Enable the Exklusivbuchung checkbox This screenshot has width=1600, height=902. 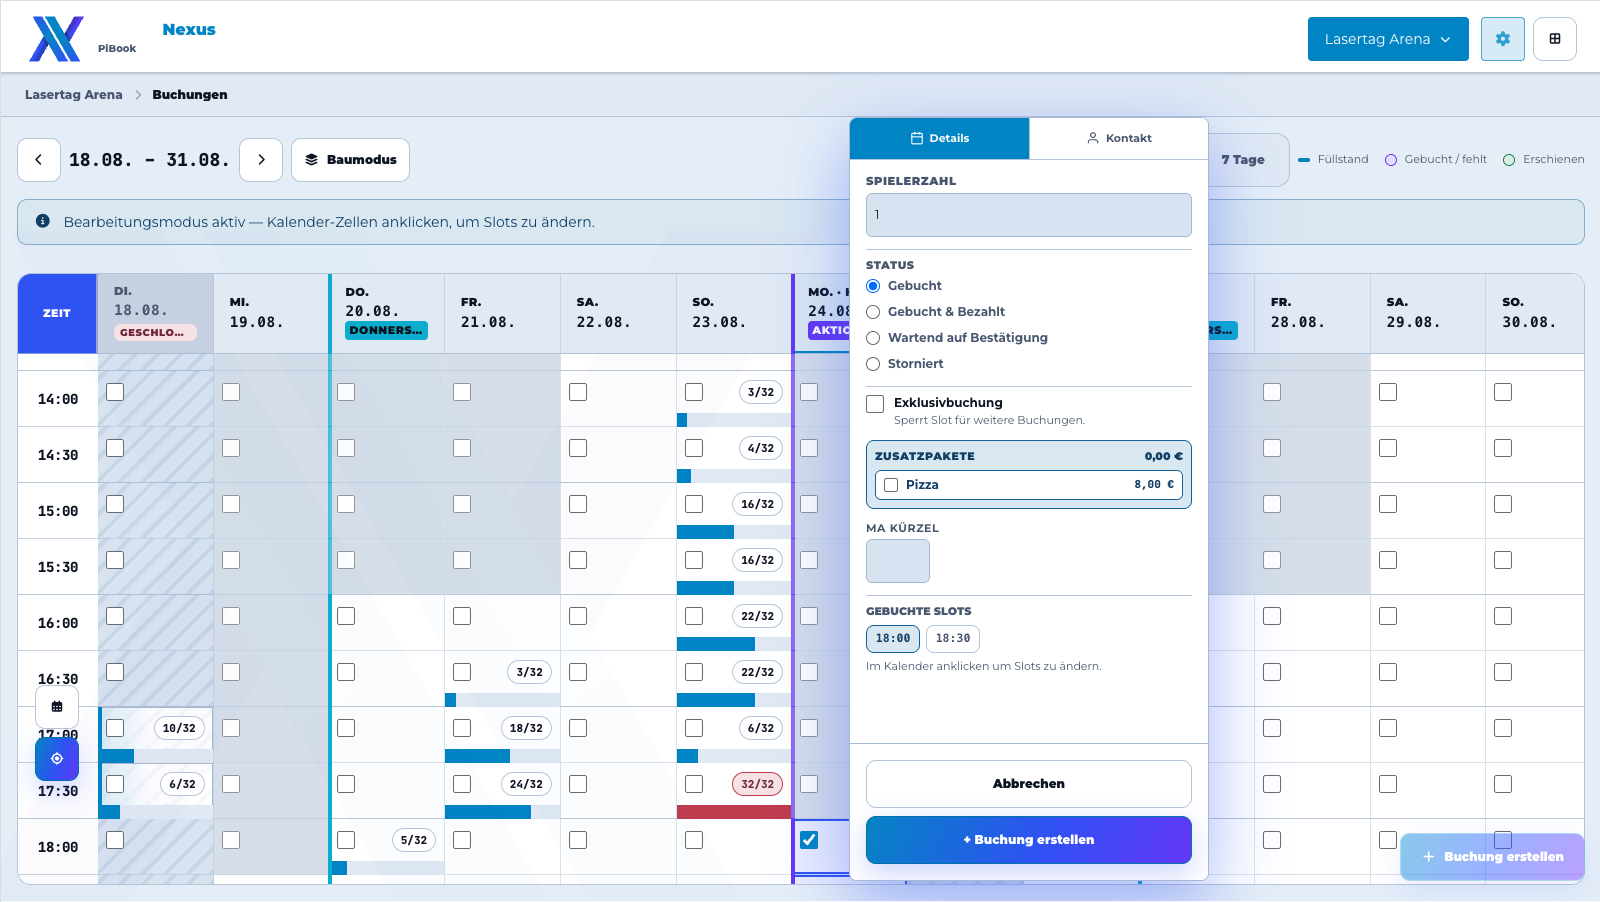(875, 404)
